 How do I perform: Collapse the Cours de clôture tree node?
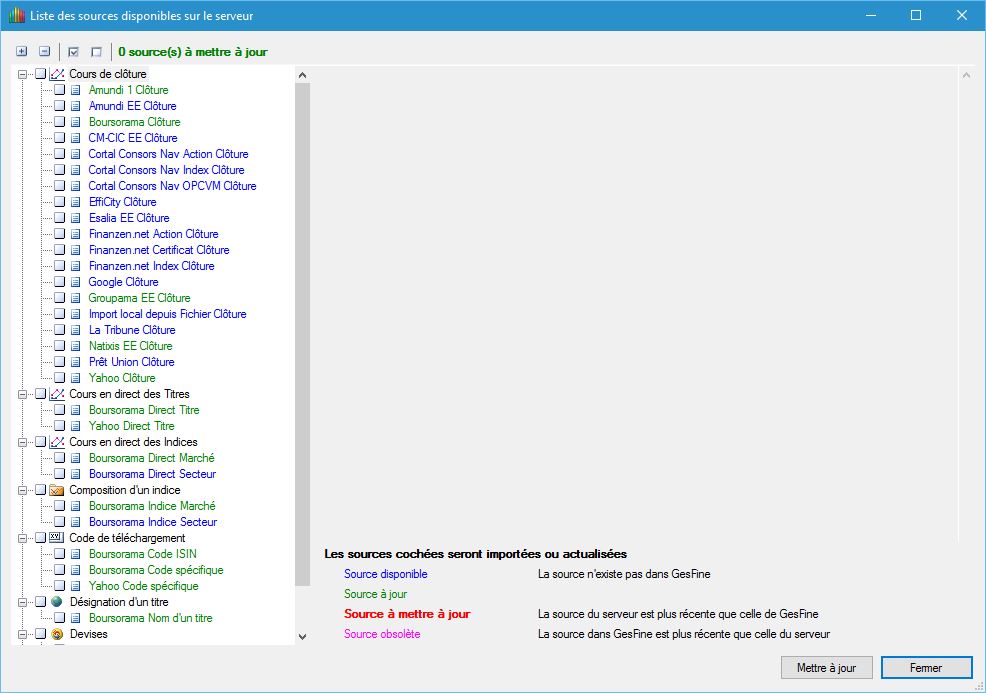(23, 74)
